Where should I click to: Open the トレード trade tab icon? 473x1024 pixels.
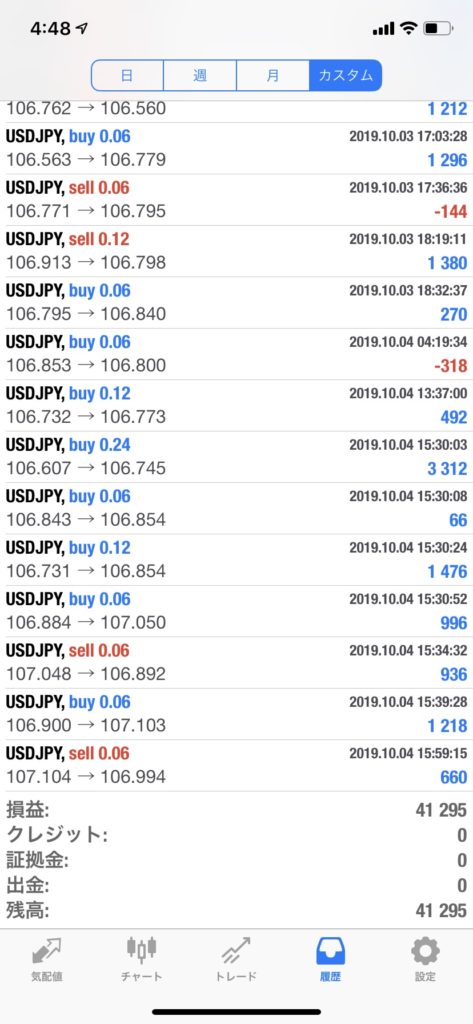pyautogui.click(x=236, y=952)
